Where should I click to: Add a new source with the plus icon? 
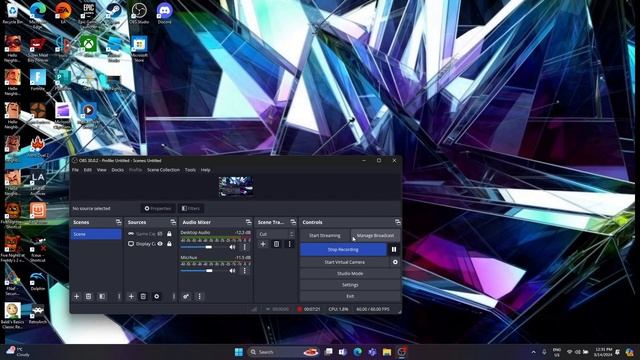point(131,296)
